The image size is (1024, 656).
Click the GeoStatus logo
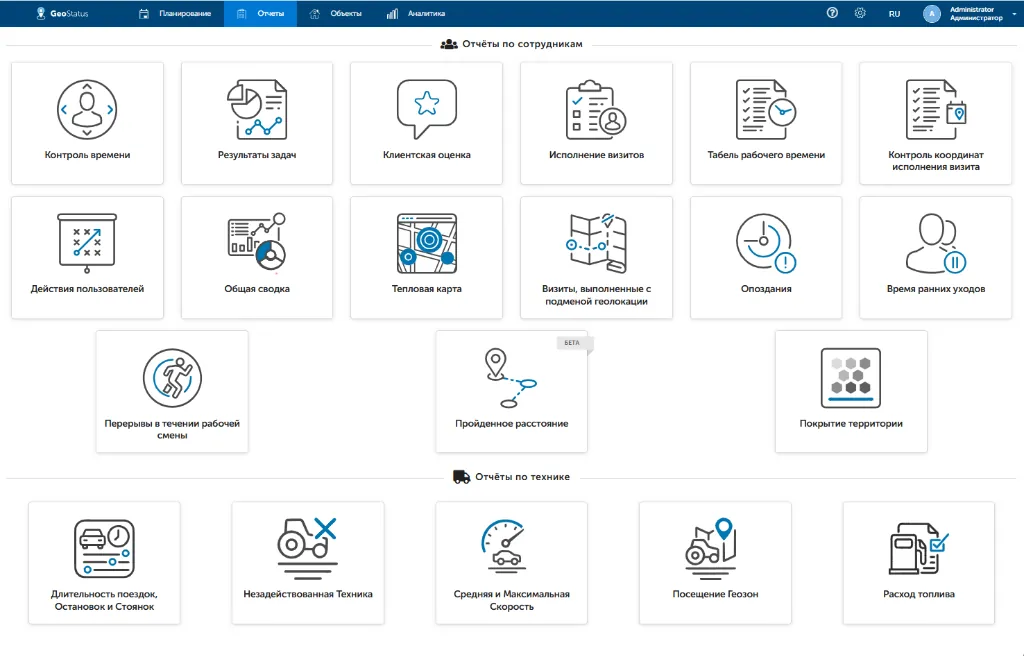pos(62,13)
